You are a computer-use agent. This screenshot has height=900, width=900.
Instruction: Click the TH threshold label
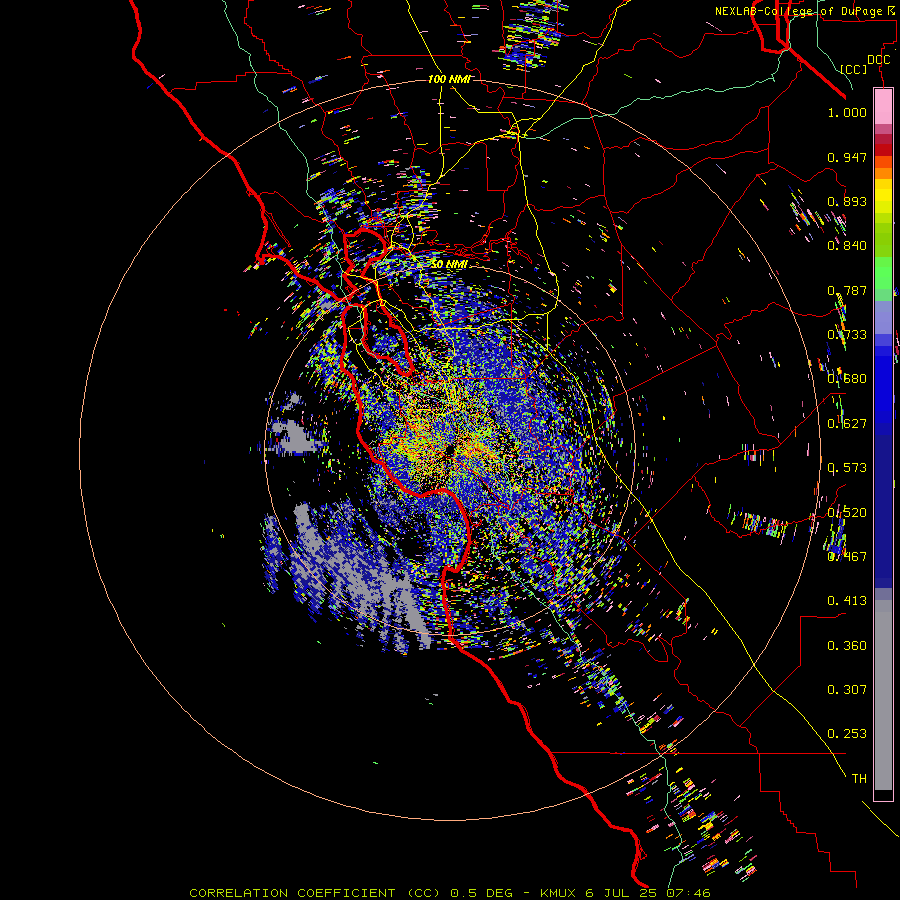click(859, 779)
